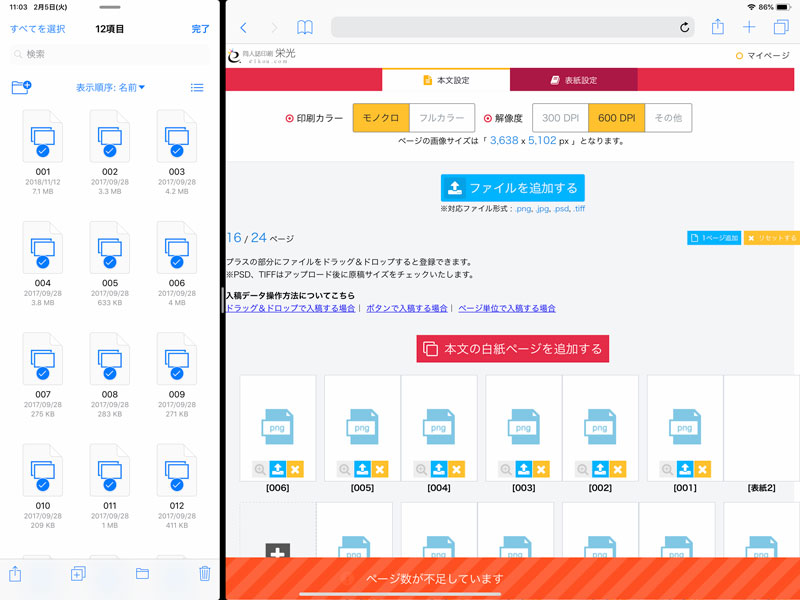Open the 本文設定 tab
The height and width of the screenshot is (600, 800).
click(446, 80)
